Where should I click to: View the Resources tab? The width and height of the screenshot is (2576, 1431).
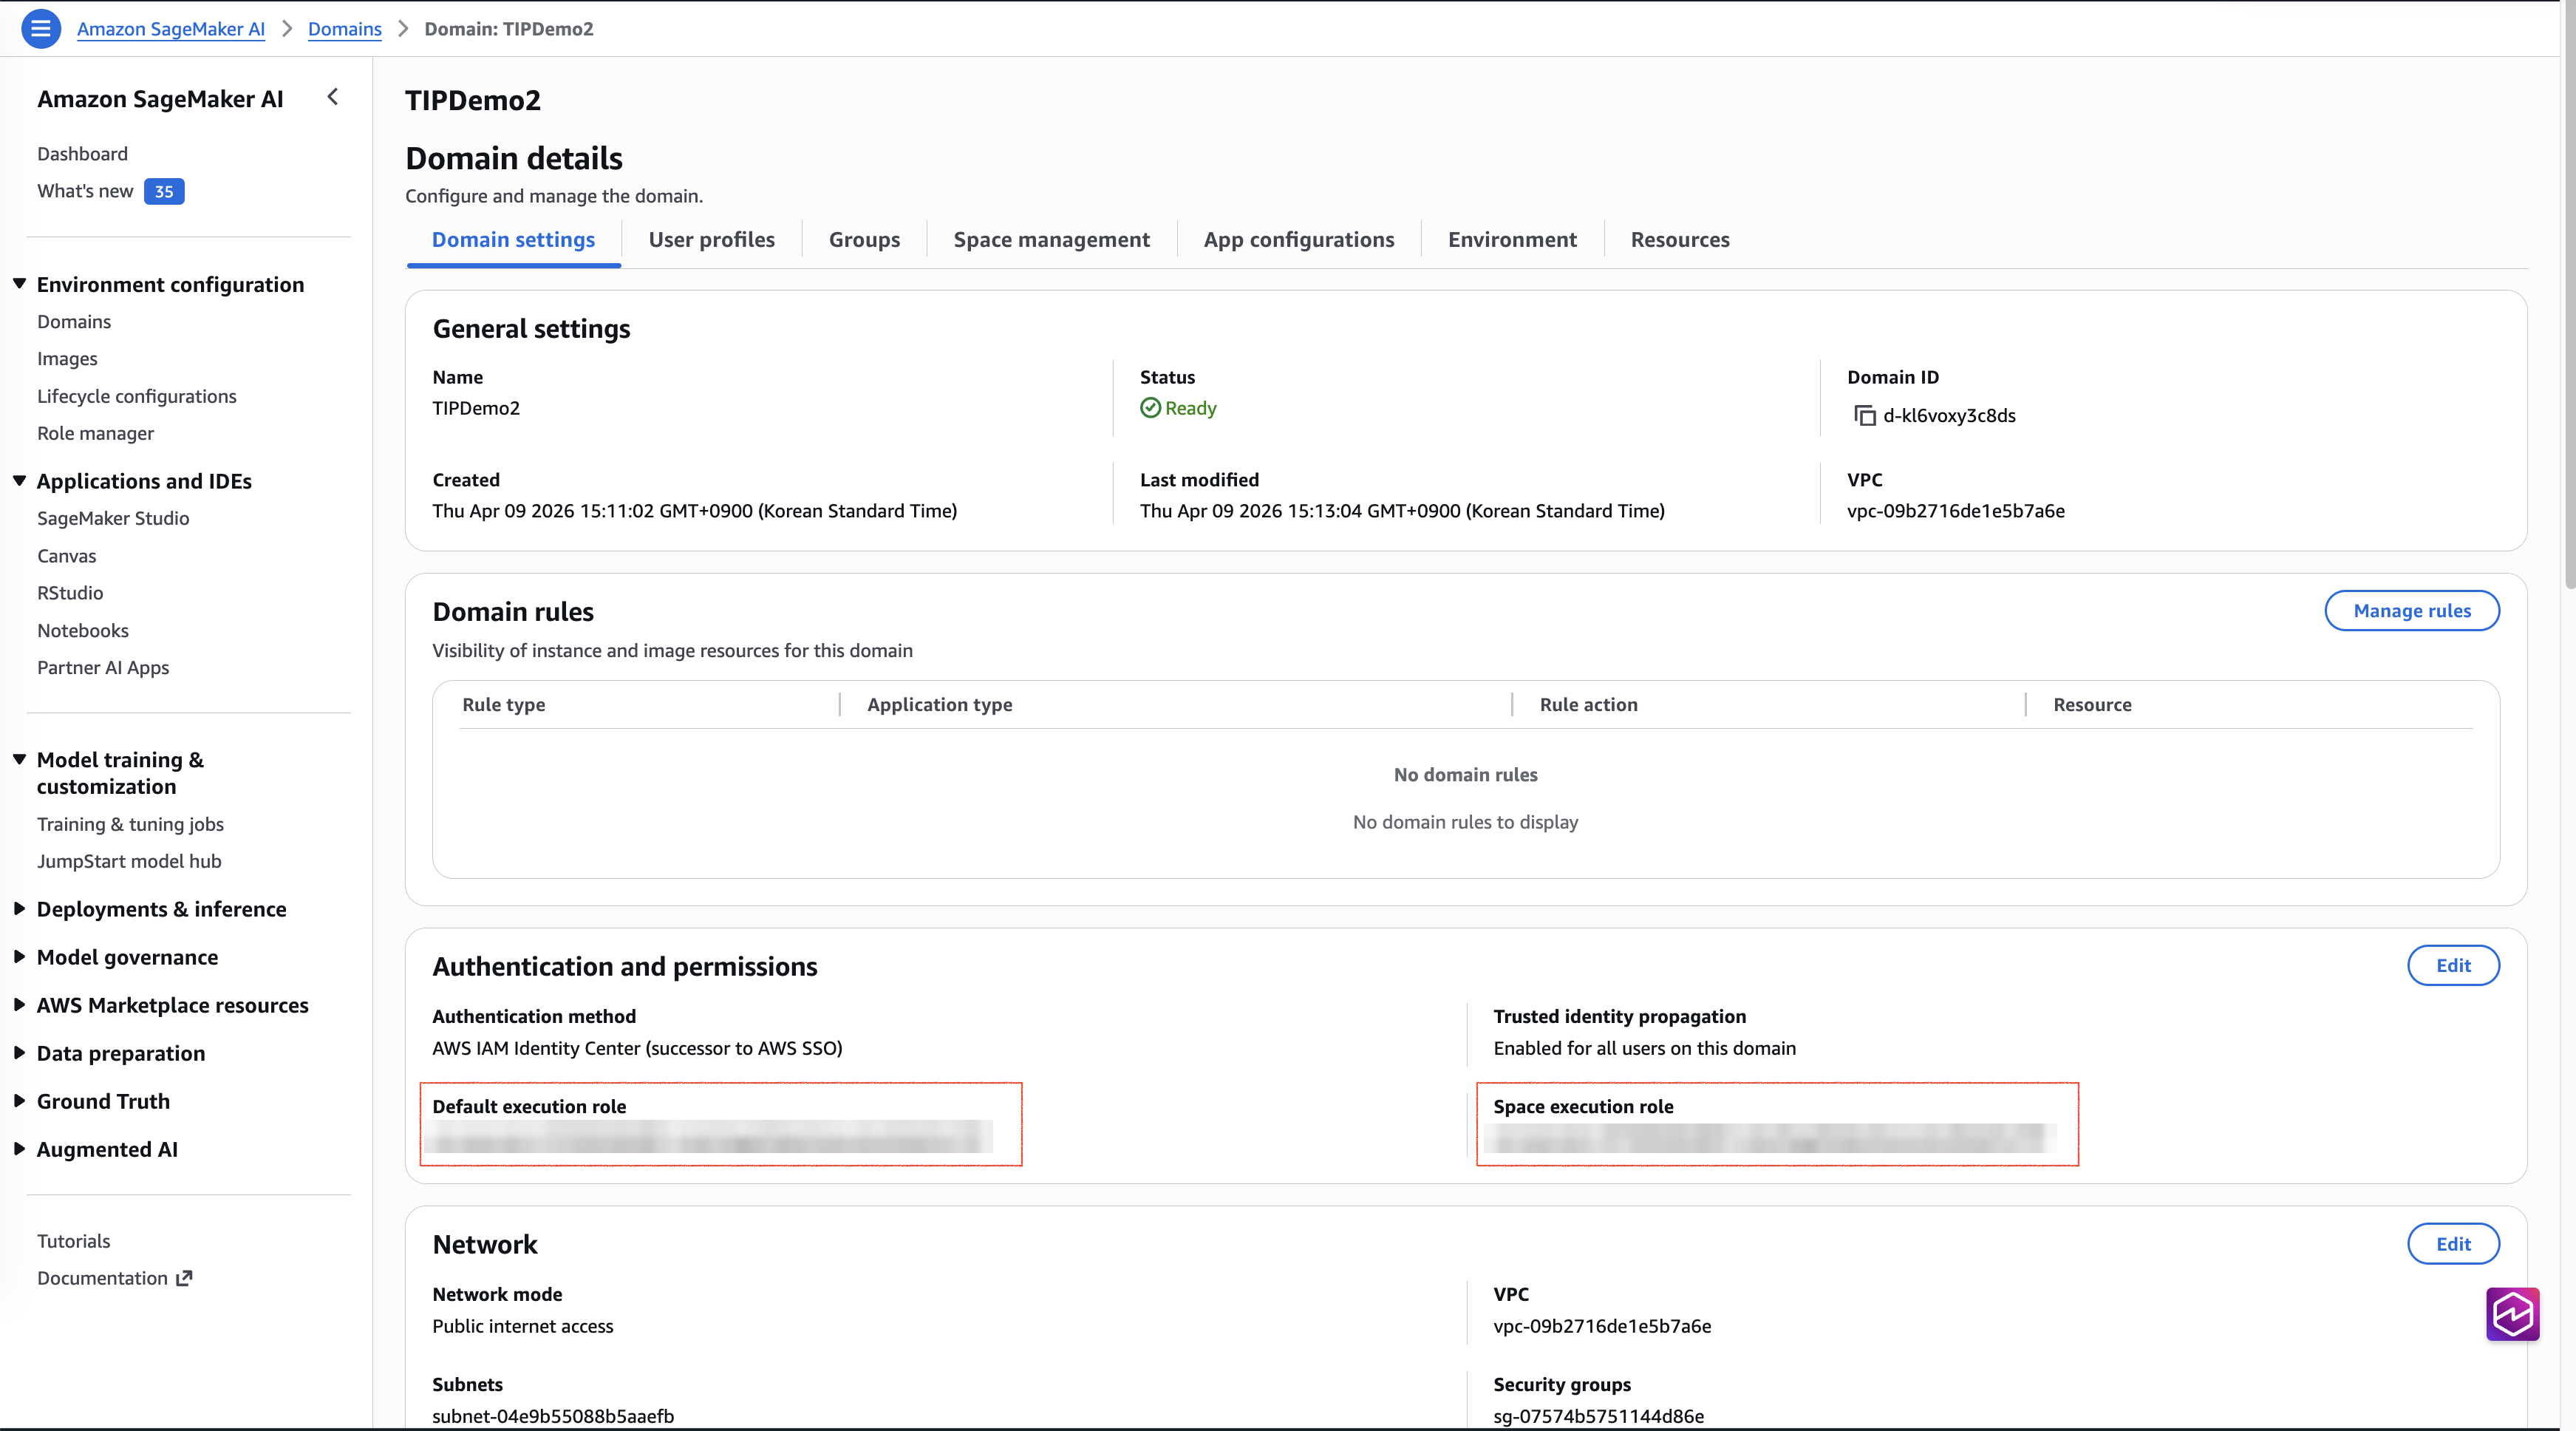point(1680,240)
